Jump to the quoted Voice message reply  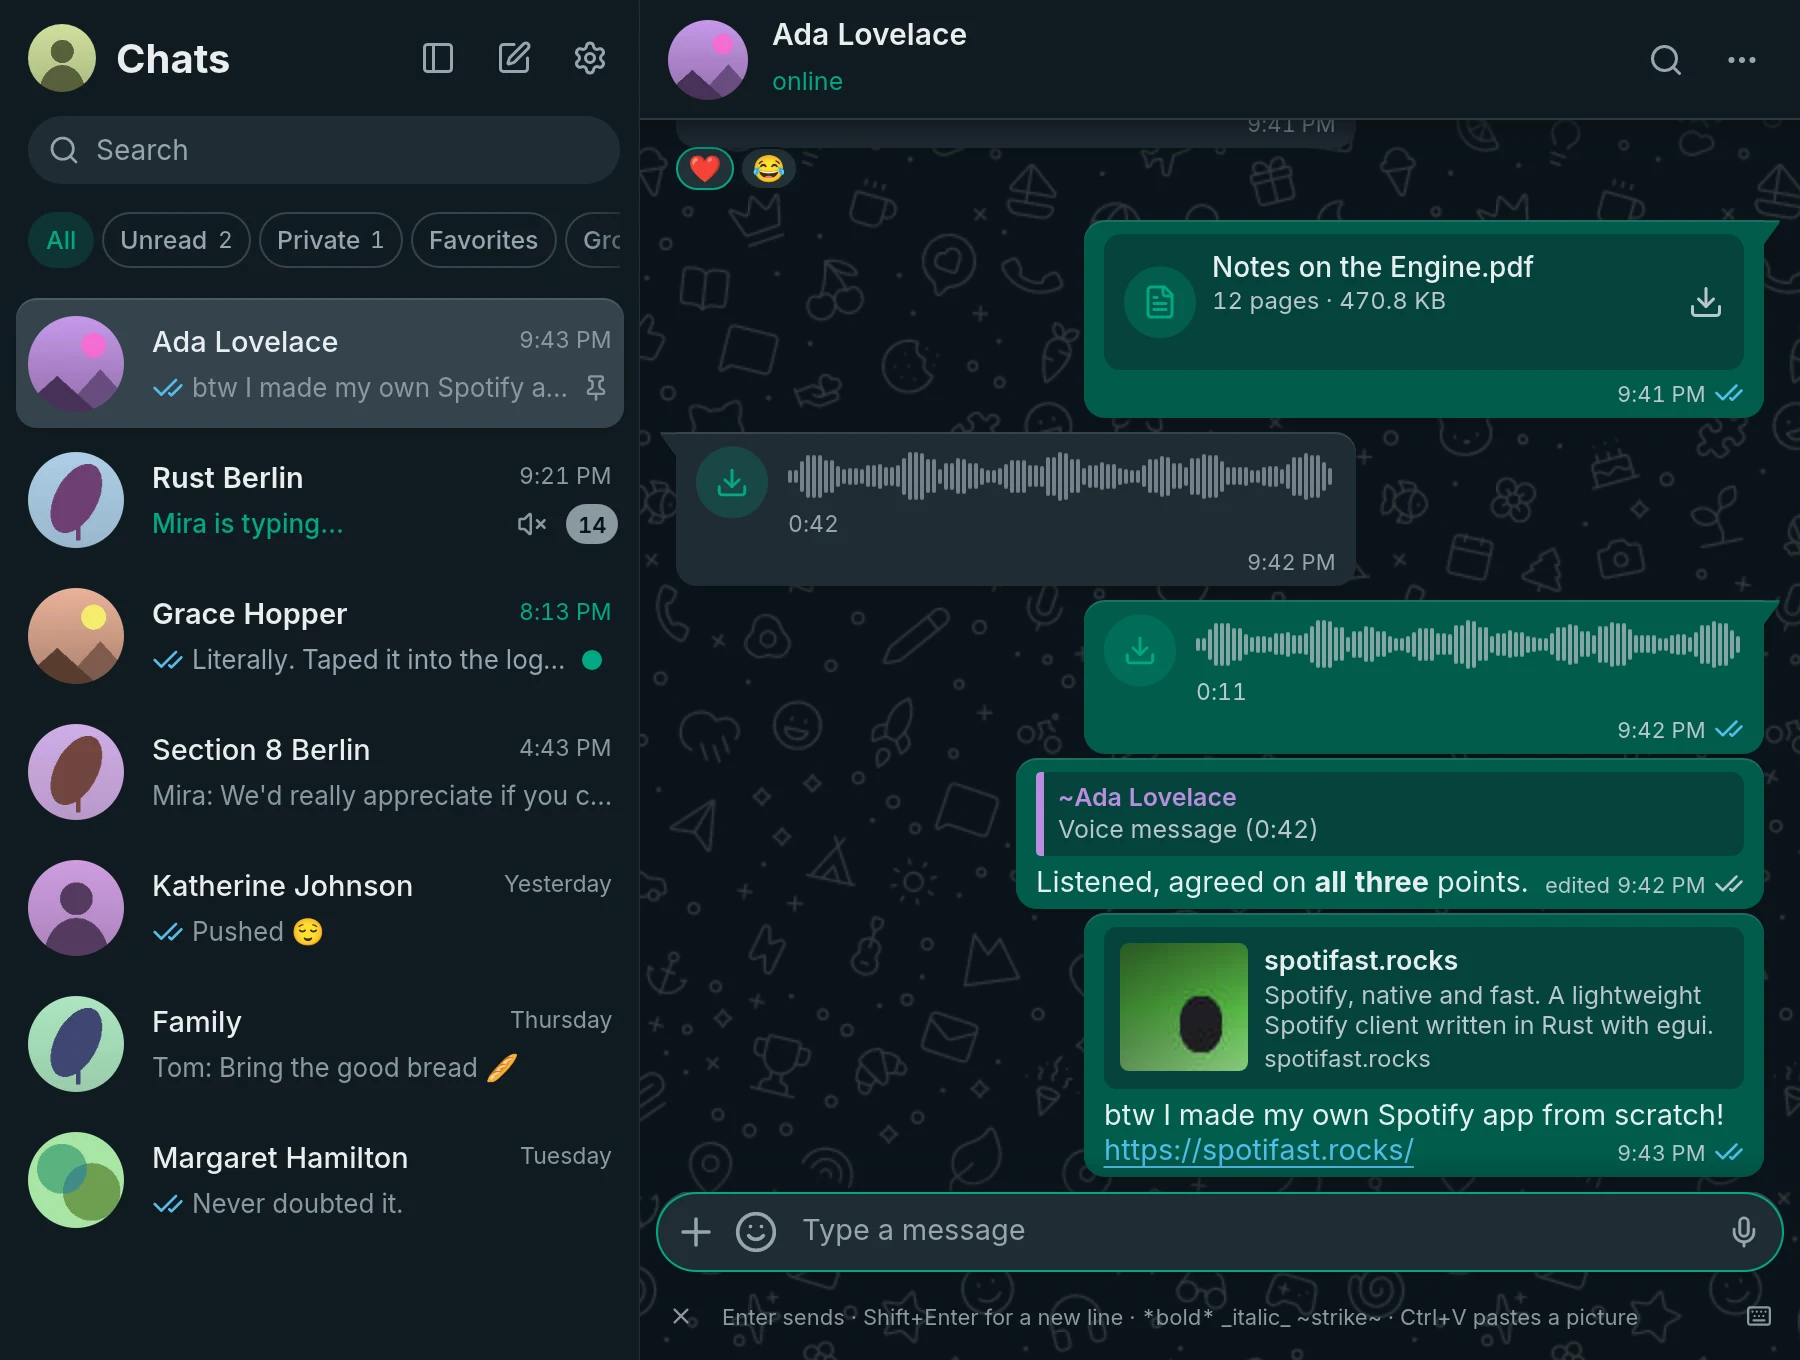pyautogui.click(x=1390, y=813)
